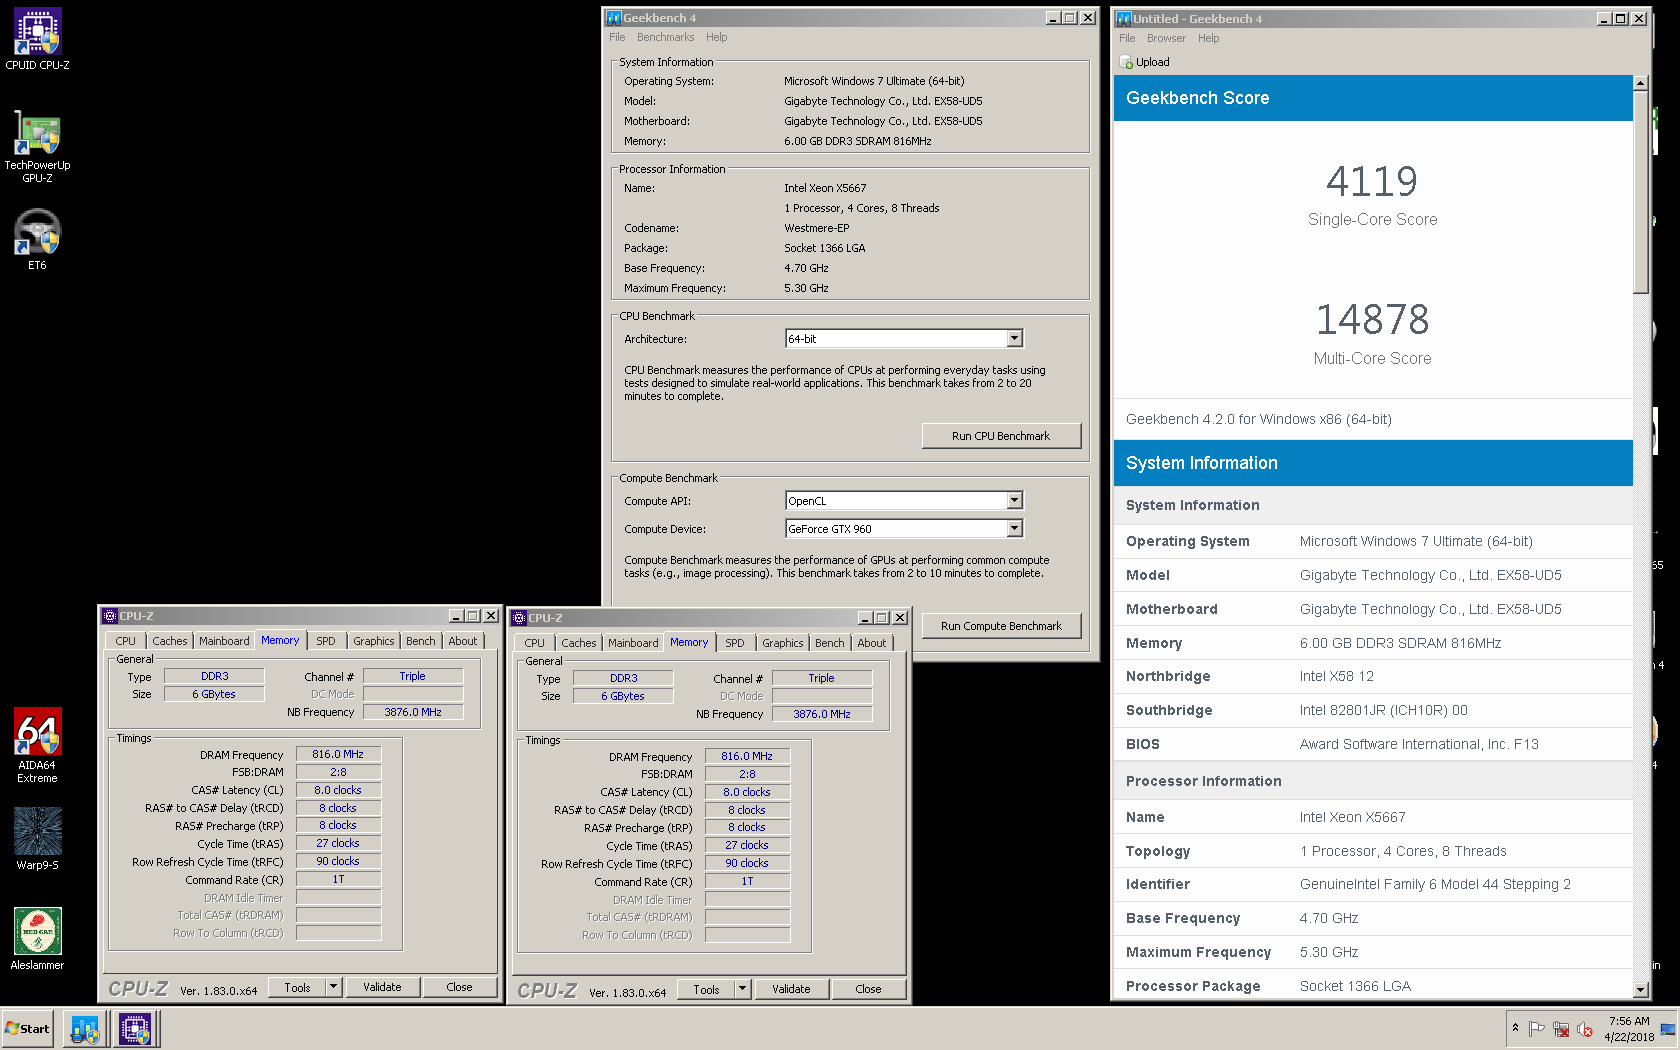Open the File menu in Untitled - Geekbench 4
The image size is (1680, 1050).
tap(1127, 38)
